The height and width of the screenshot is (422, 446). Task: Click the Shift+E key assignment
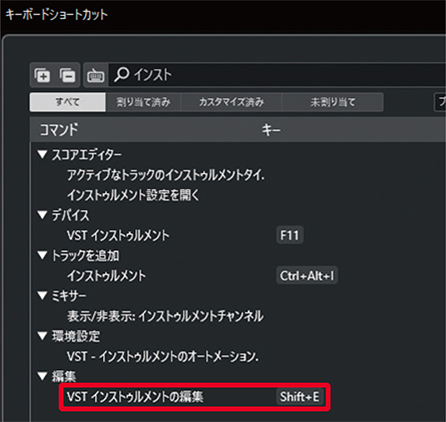[x=299, y=397]
